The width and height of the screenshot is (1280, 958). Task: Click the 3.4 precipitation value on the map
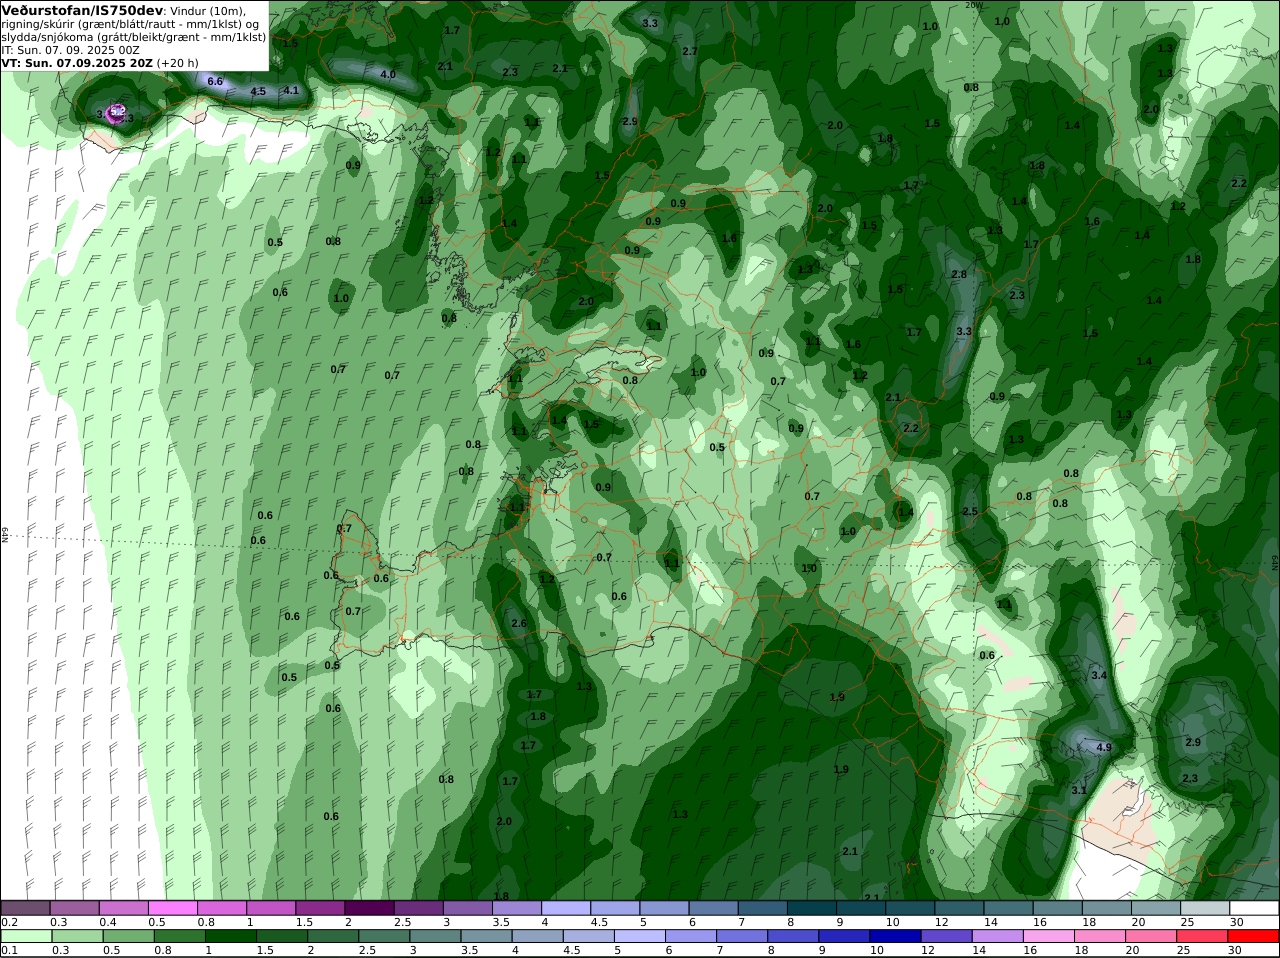(1099, 676)
